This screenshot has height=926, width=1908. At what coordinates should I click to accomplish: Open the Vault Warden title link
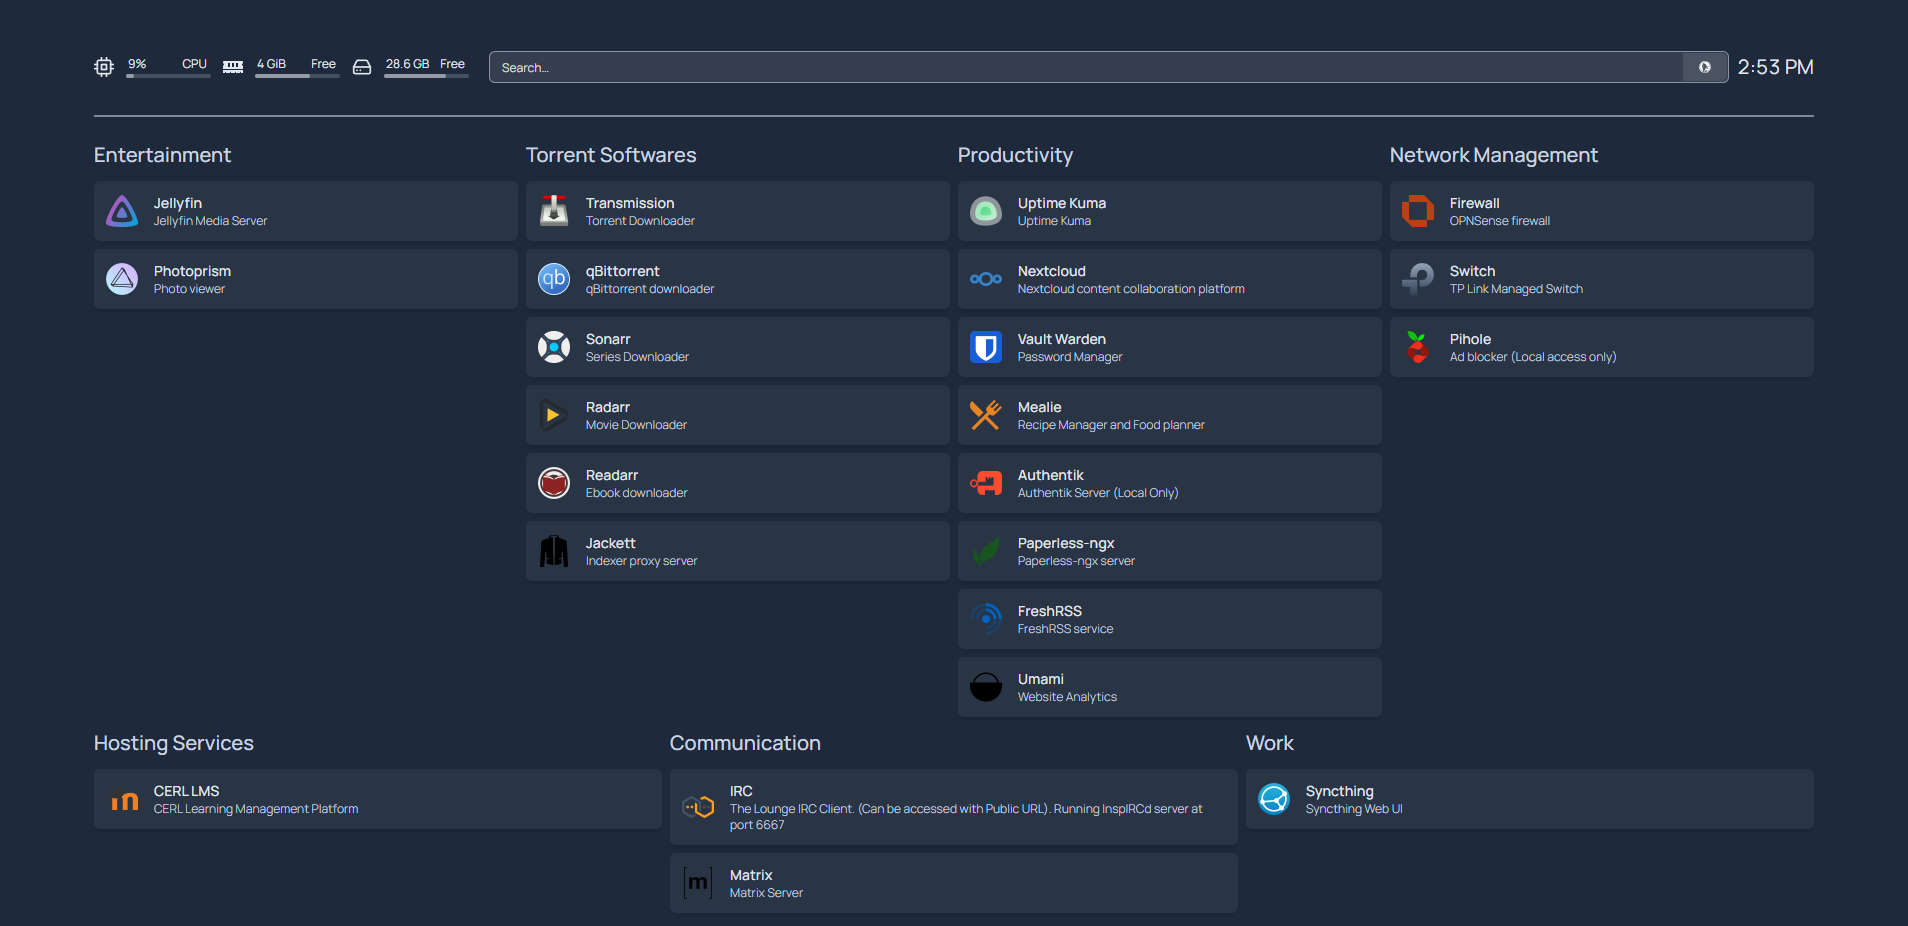click(x=1062, y=339)
